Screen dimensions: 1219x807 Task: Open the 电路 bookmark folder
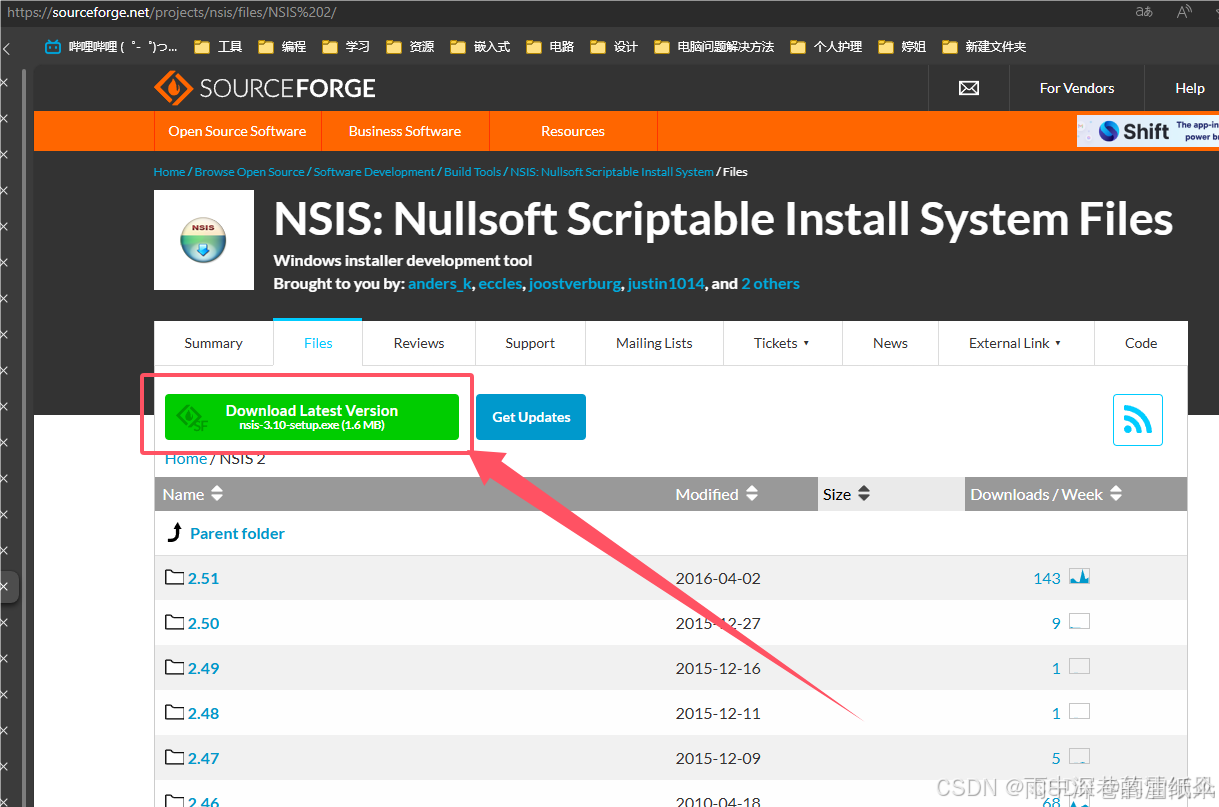pyautogui.click(x=550, y=46)
